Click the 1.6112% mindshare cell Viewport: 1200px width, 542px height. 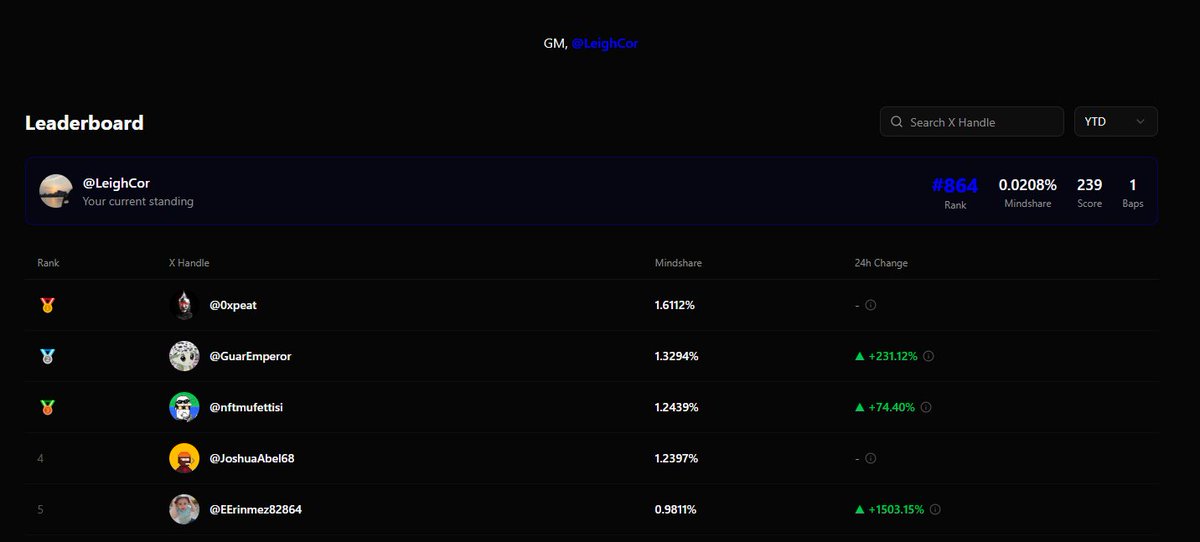675,305
